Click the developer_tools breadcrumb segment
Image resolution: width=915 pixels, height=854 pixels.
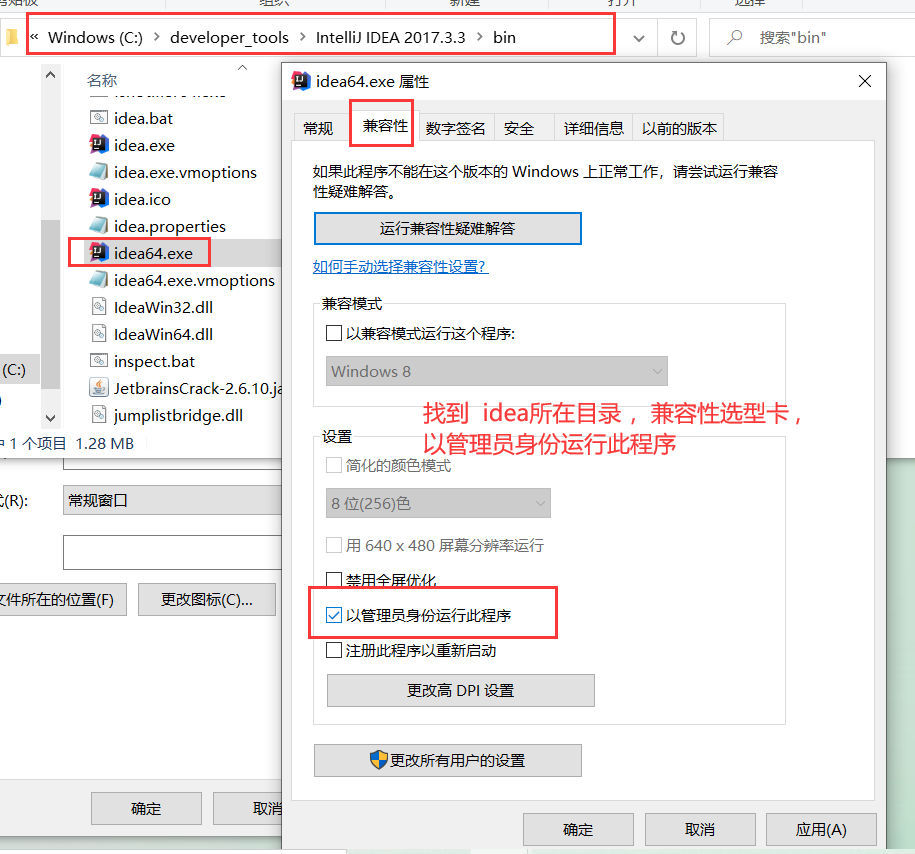pyautogui.click(x=229, y=37)
